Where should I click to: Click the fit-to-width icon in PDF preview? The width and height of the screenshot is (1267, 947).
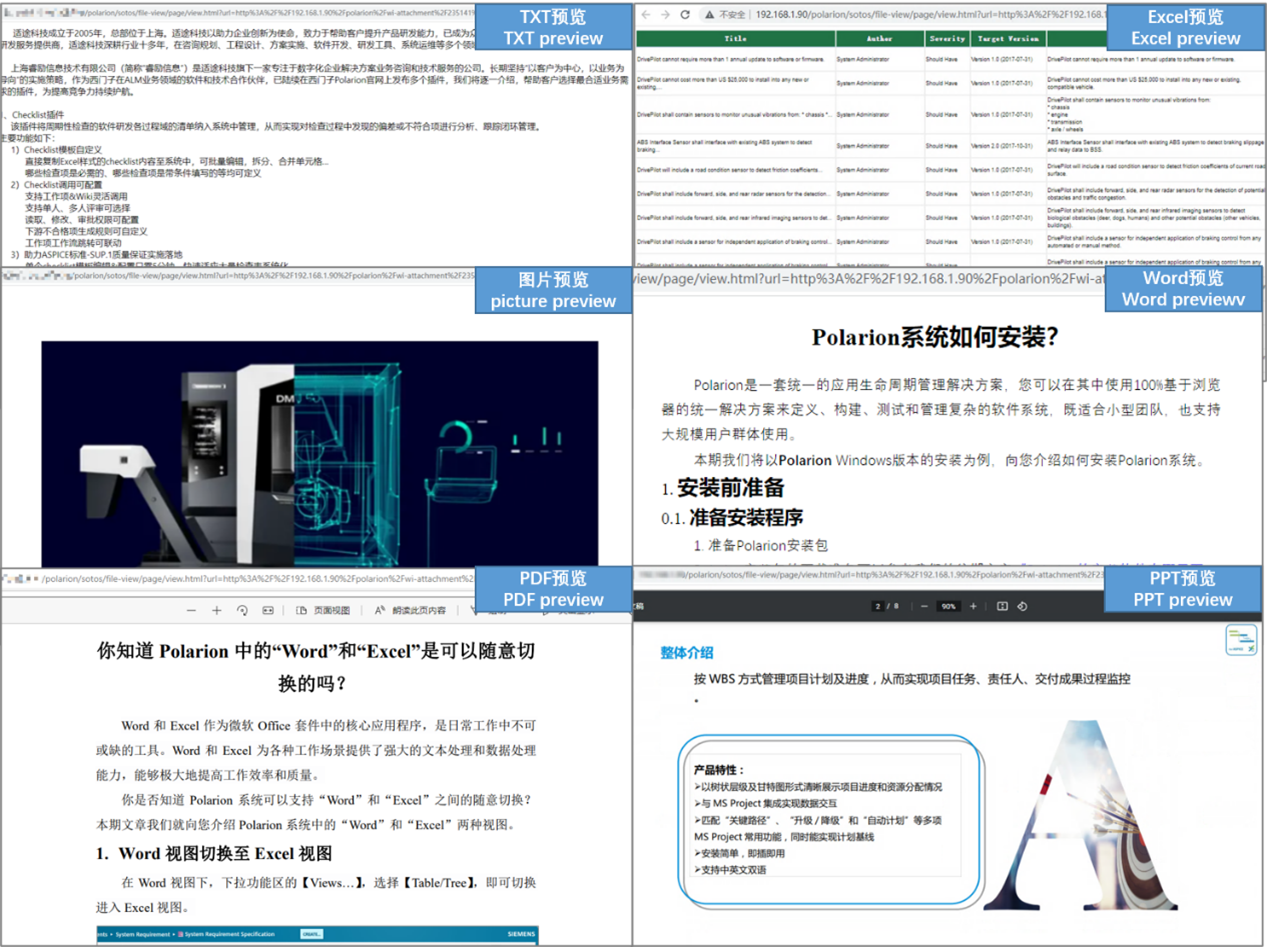[268, 608]
